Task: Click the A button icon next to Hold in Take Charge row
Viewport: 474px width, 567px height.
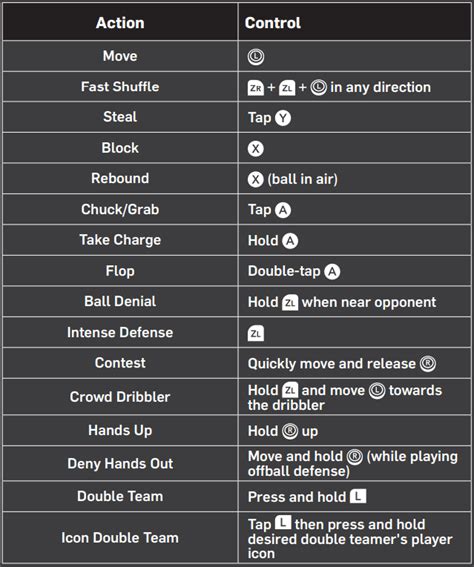Action: pos(290,241)
